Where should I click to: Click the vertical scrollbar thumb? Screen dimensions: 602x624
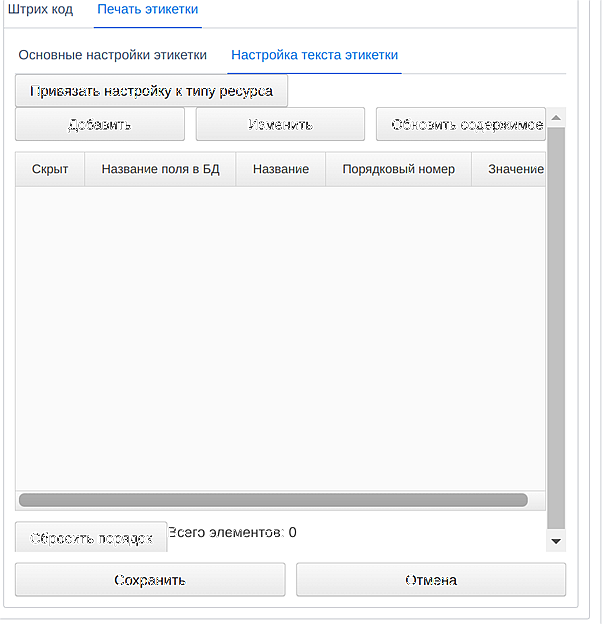556,328
